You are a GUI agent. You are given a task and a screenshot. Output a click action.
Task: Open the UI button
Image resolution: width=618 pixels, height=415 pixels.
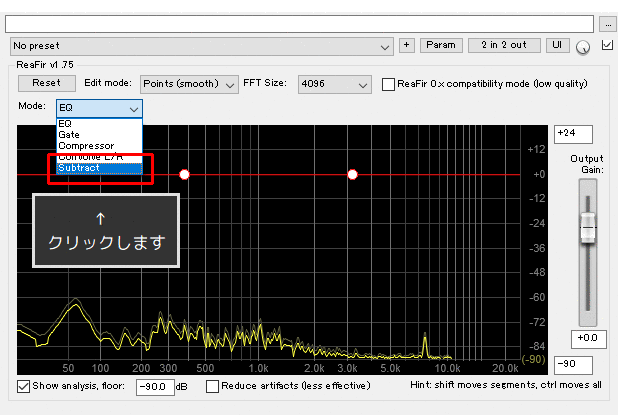pyautogui.click(x=558, y=45)
